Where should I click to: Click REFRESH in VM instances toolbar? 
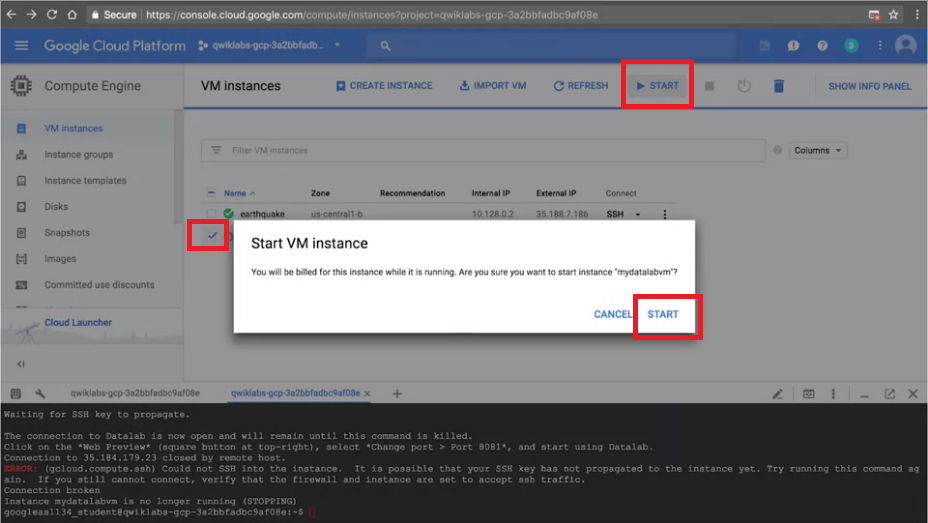pos(581,86)
